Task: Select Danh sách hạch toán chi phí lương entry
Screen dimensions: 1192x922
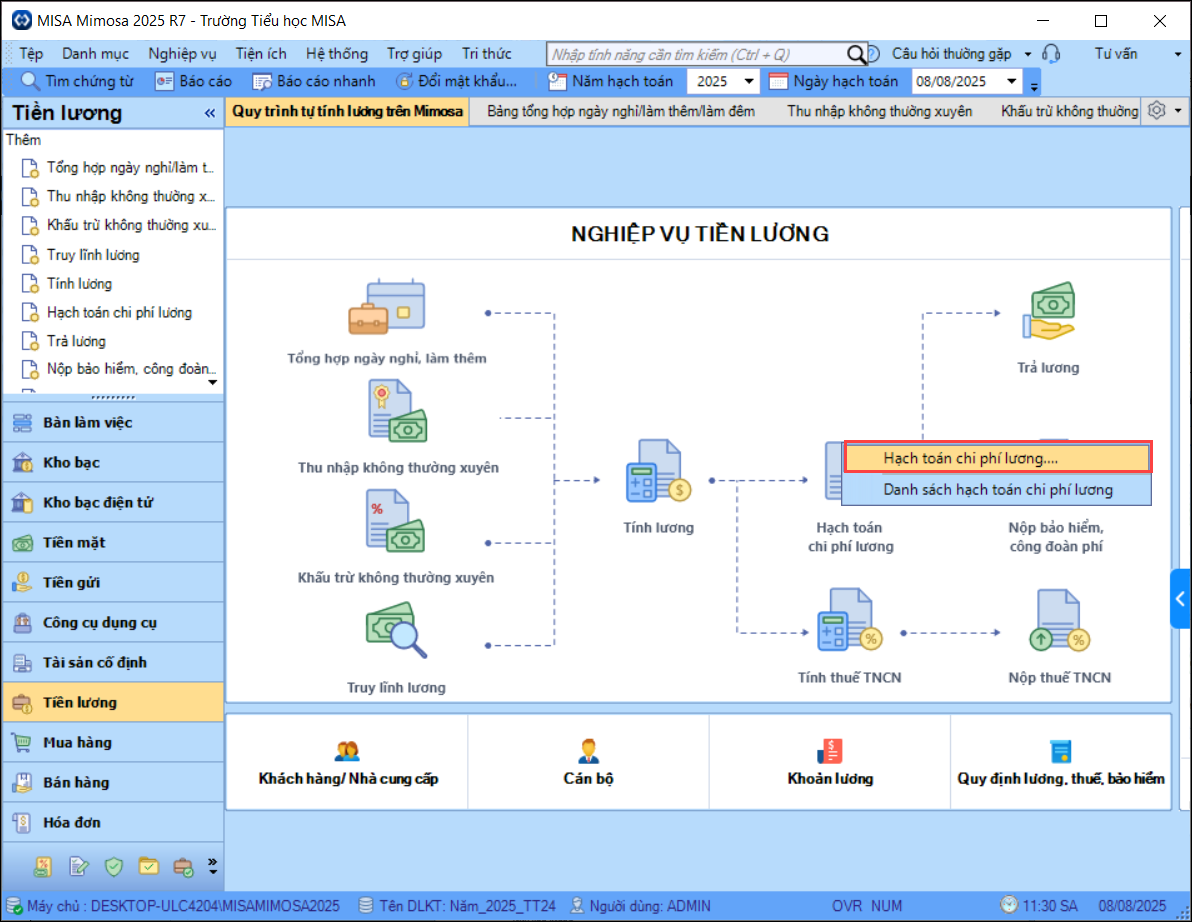Action: click(997, 490)
